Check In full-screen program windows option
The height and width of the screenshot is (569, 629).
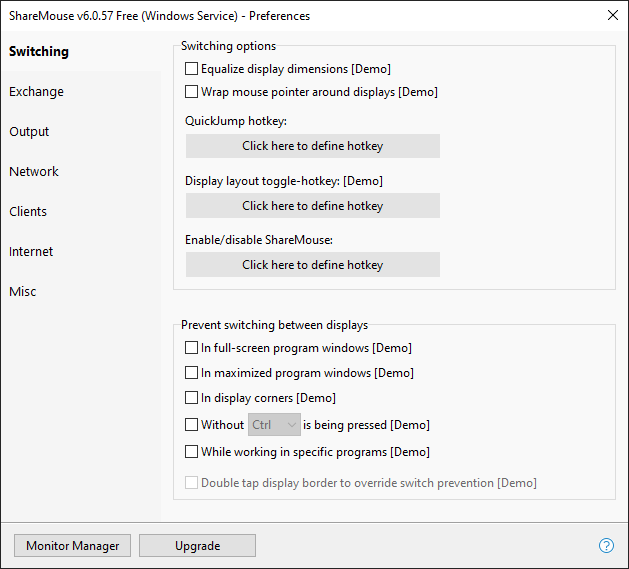191,347
